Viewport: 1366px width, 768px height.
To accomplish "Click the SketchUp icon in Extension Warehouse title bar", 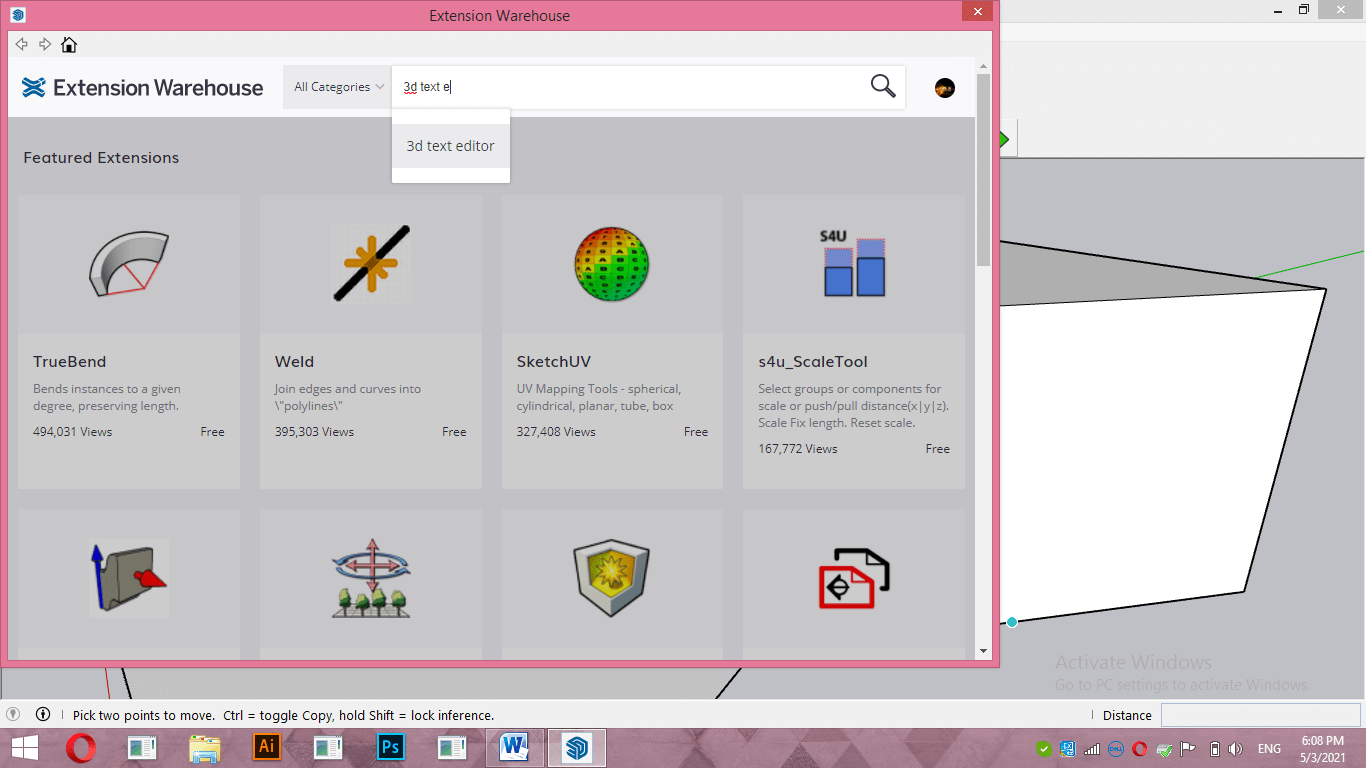I will [18, 15].
